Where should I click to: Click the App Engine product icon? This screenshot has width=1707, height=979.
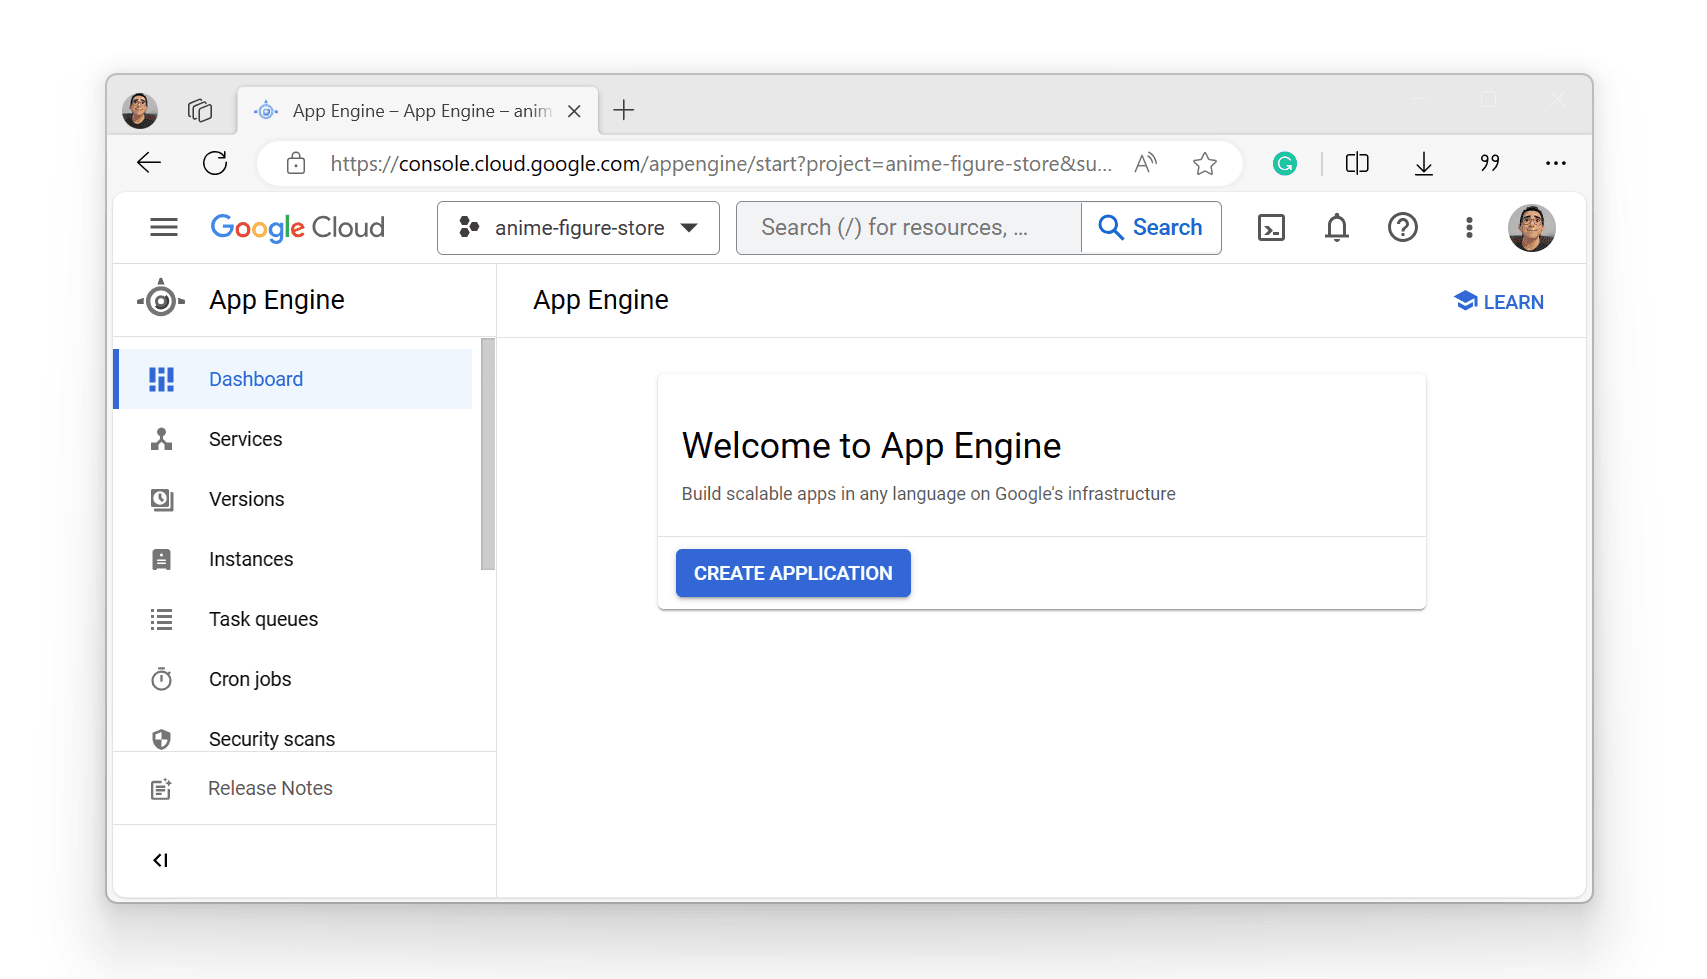(x=161, y=300)
